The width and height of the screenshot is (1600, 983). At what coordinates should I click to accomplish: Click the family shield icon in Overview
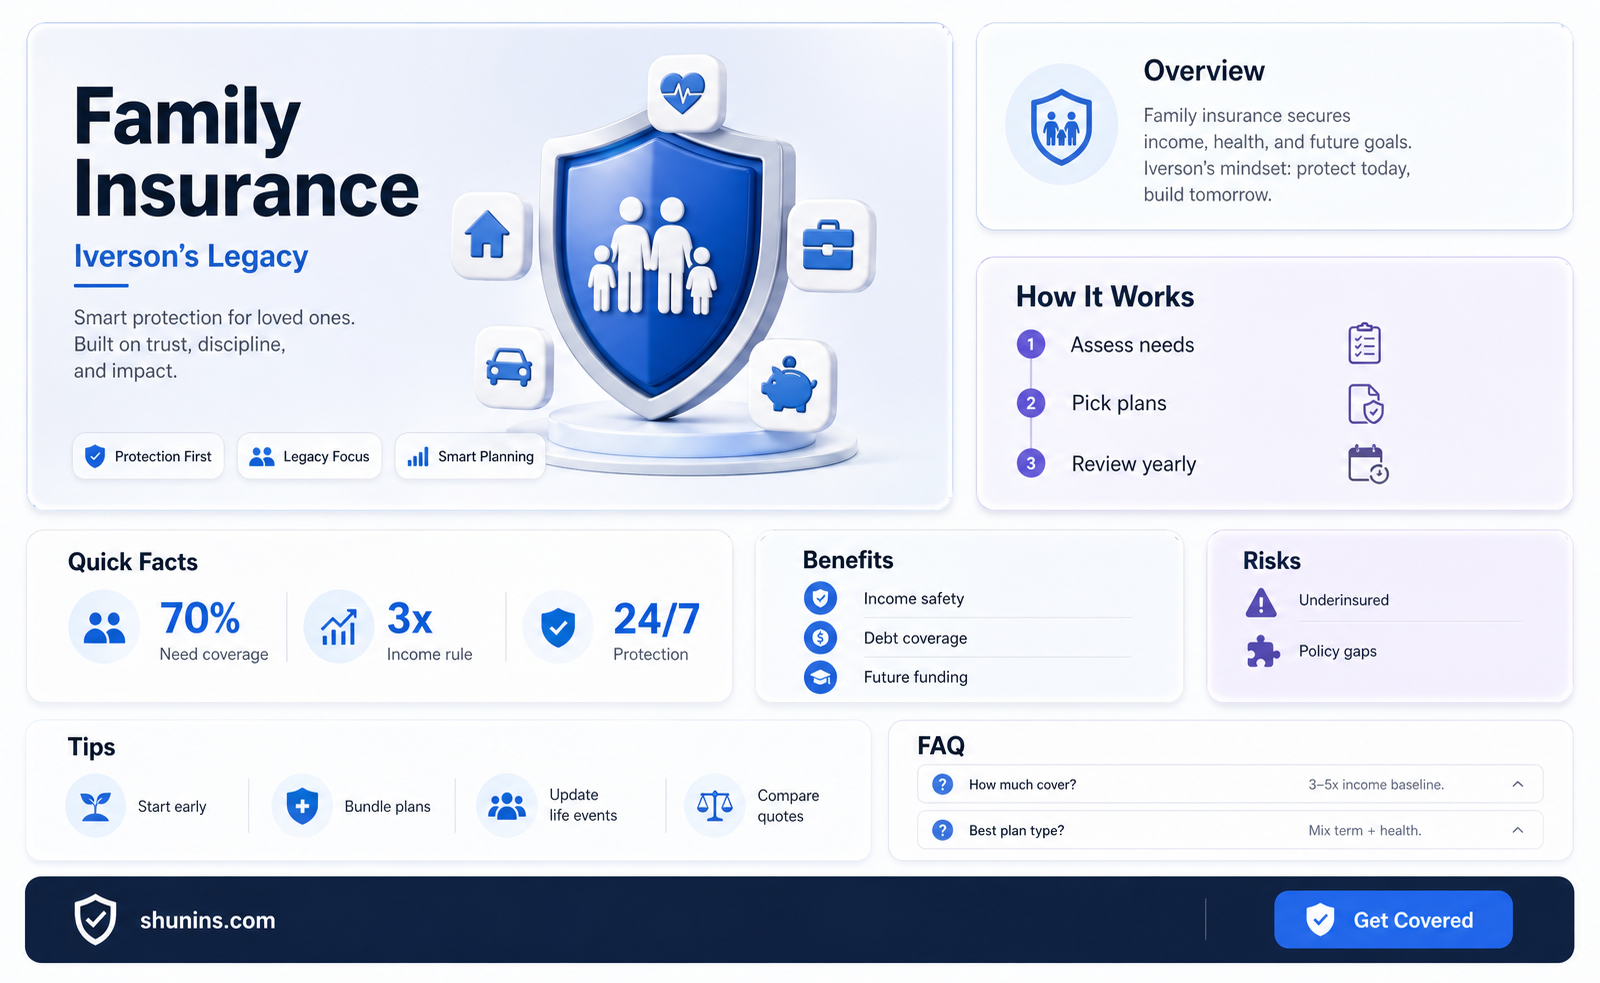1061,126
